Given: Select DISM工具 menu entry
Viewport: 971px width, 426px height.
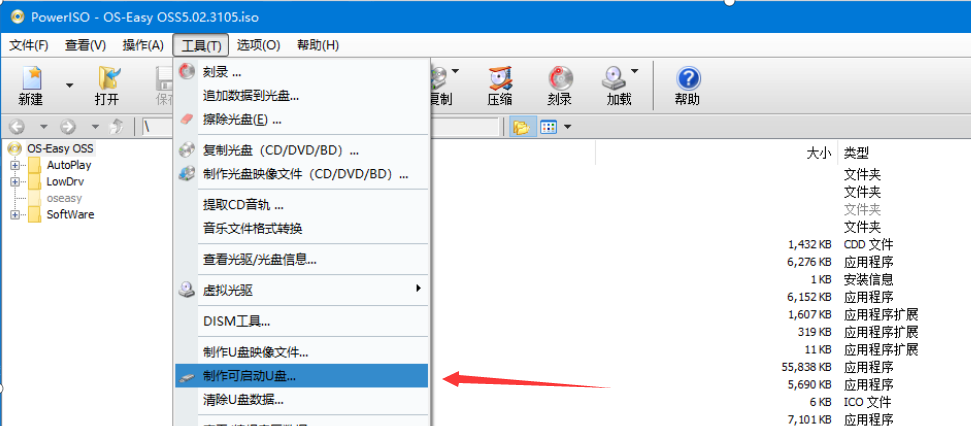Looking at the screenshot, I should pyautogui.click(x=236, y=321).
